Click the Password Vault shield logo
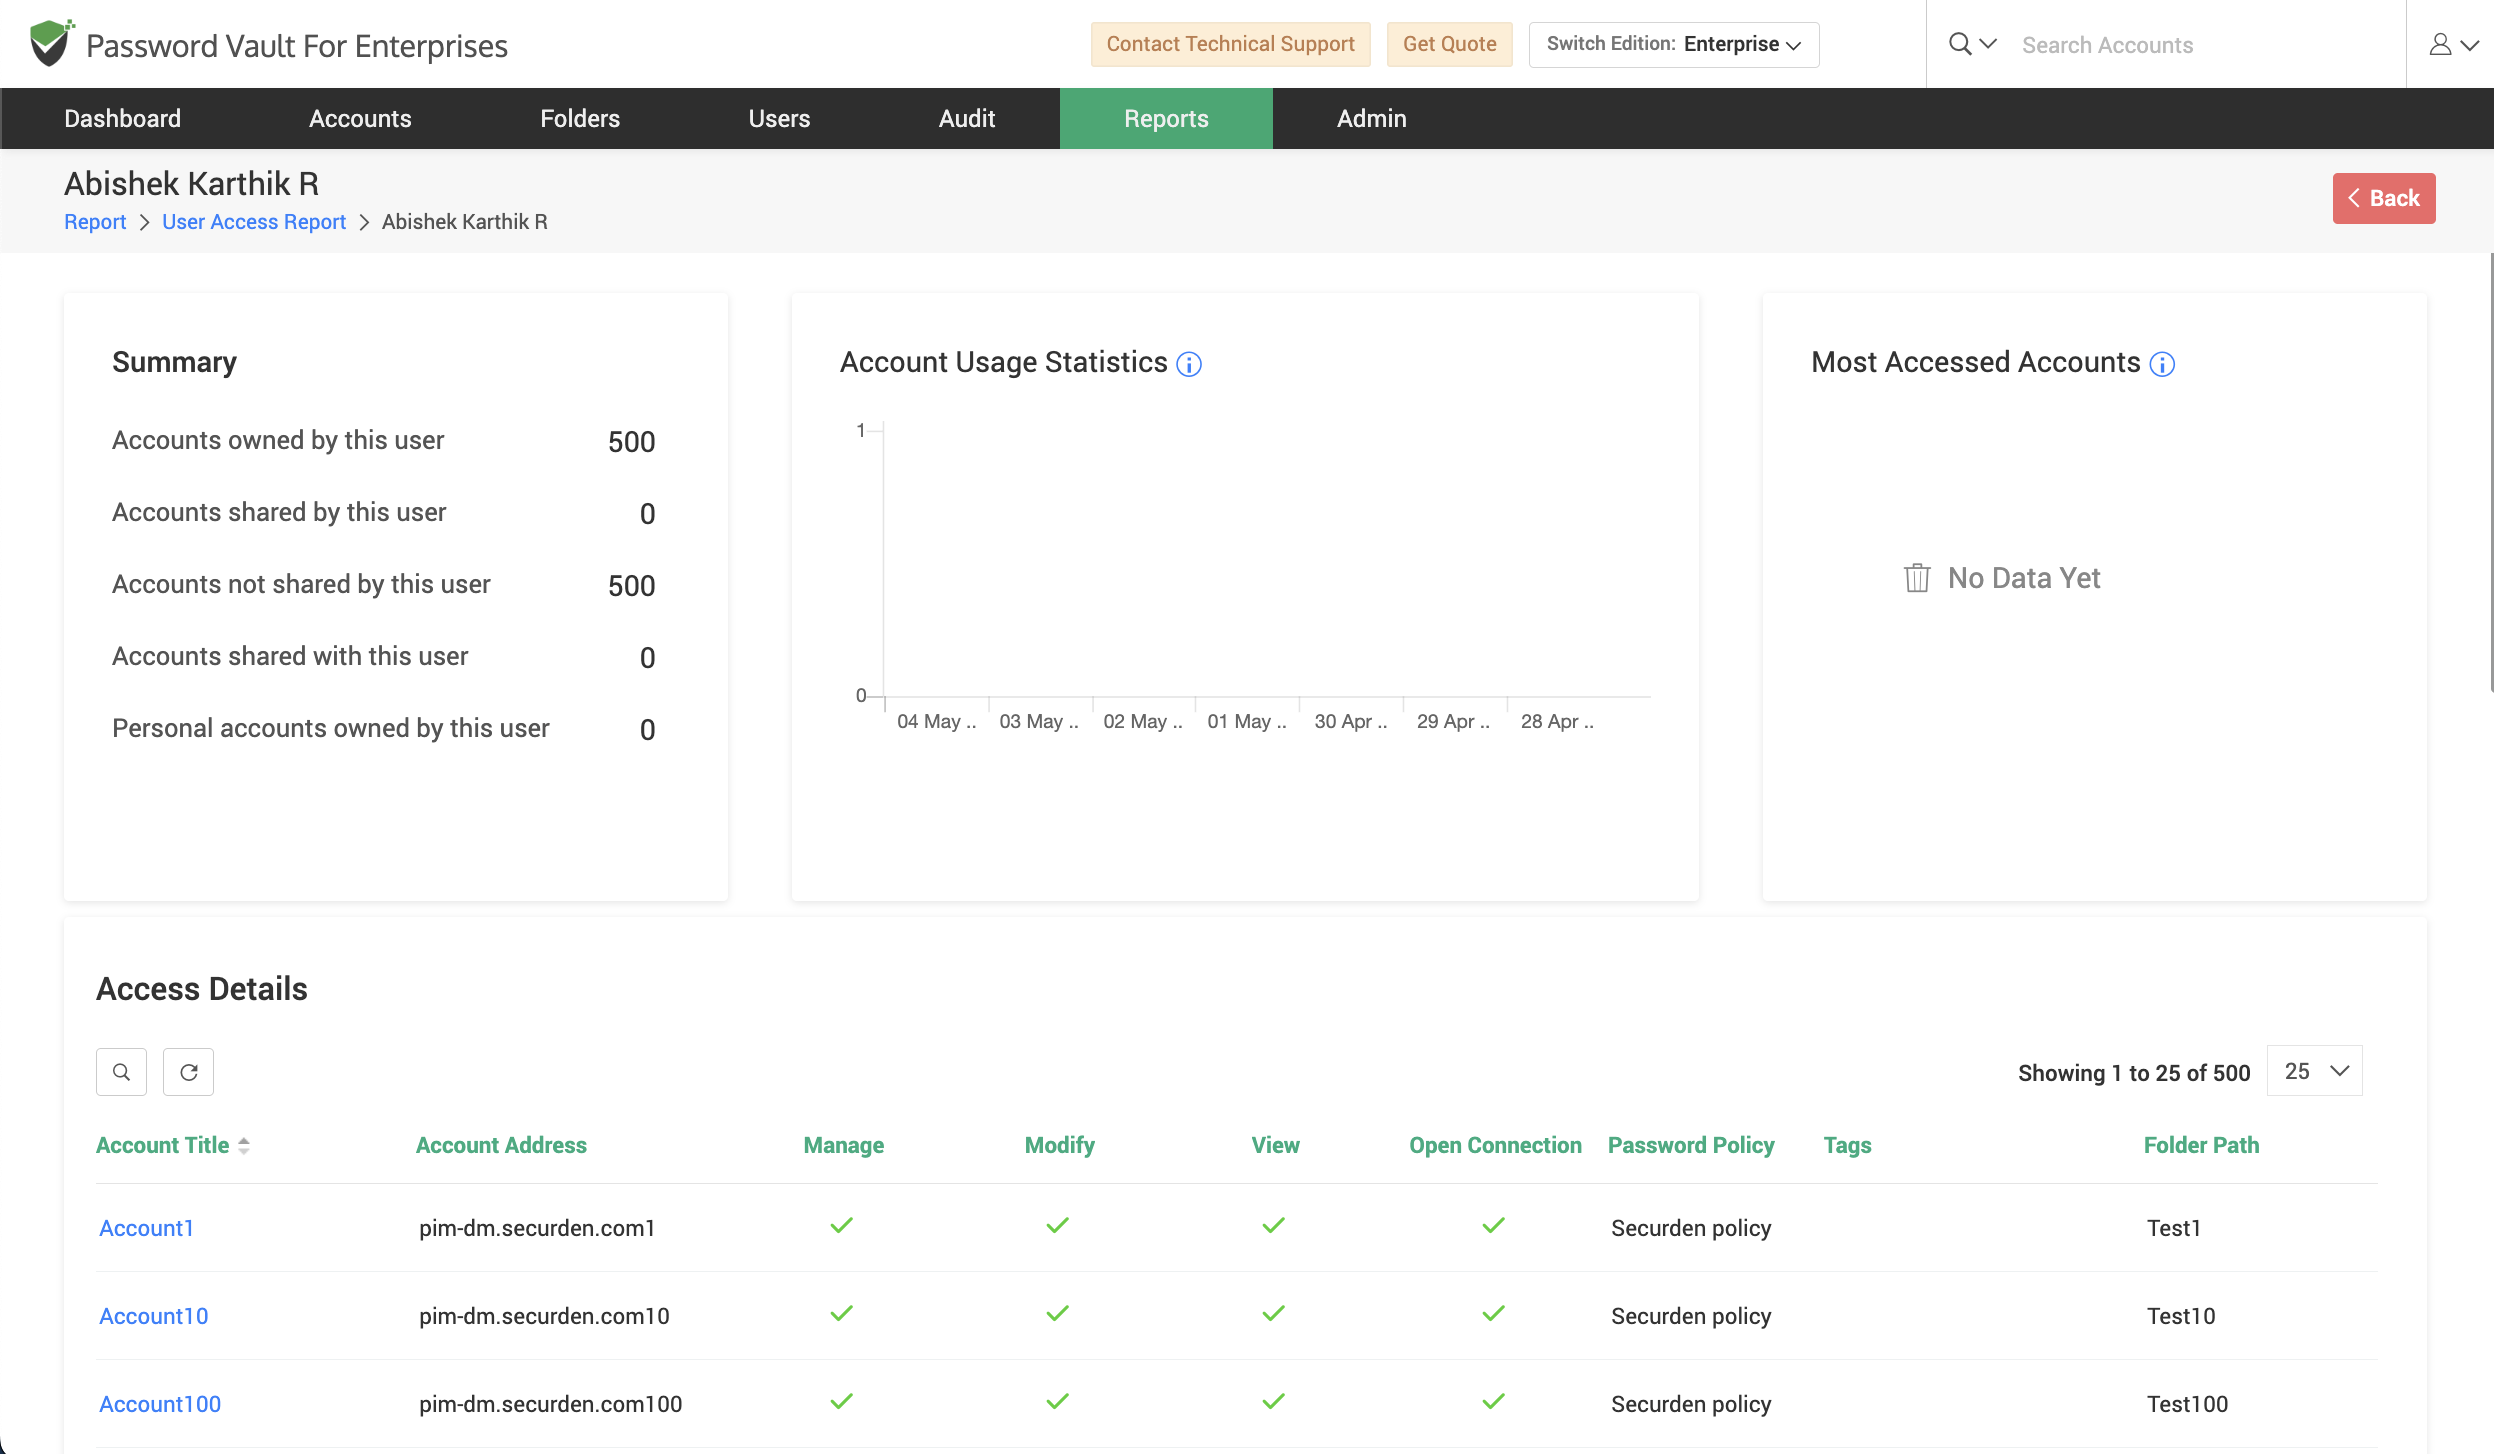The image size is (2494, 1454). 51,43
